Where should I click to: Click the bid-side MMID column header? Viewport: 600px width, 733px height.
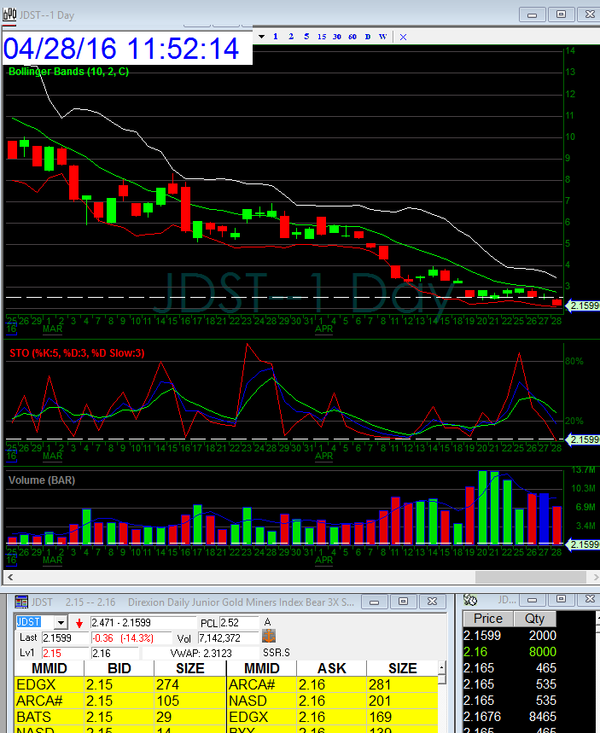click(x=49, y=668)
